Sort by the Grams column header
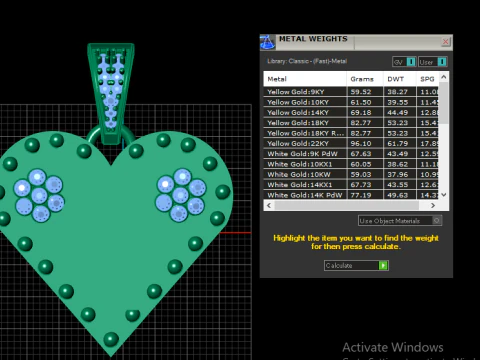The width and height of the screenshot is (480, 360). (x=365, y=79)
